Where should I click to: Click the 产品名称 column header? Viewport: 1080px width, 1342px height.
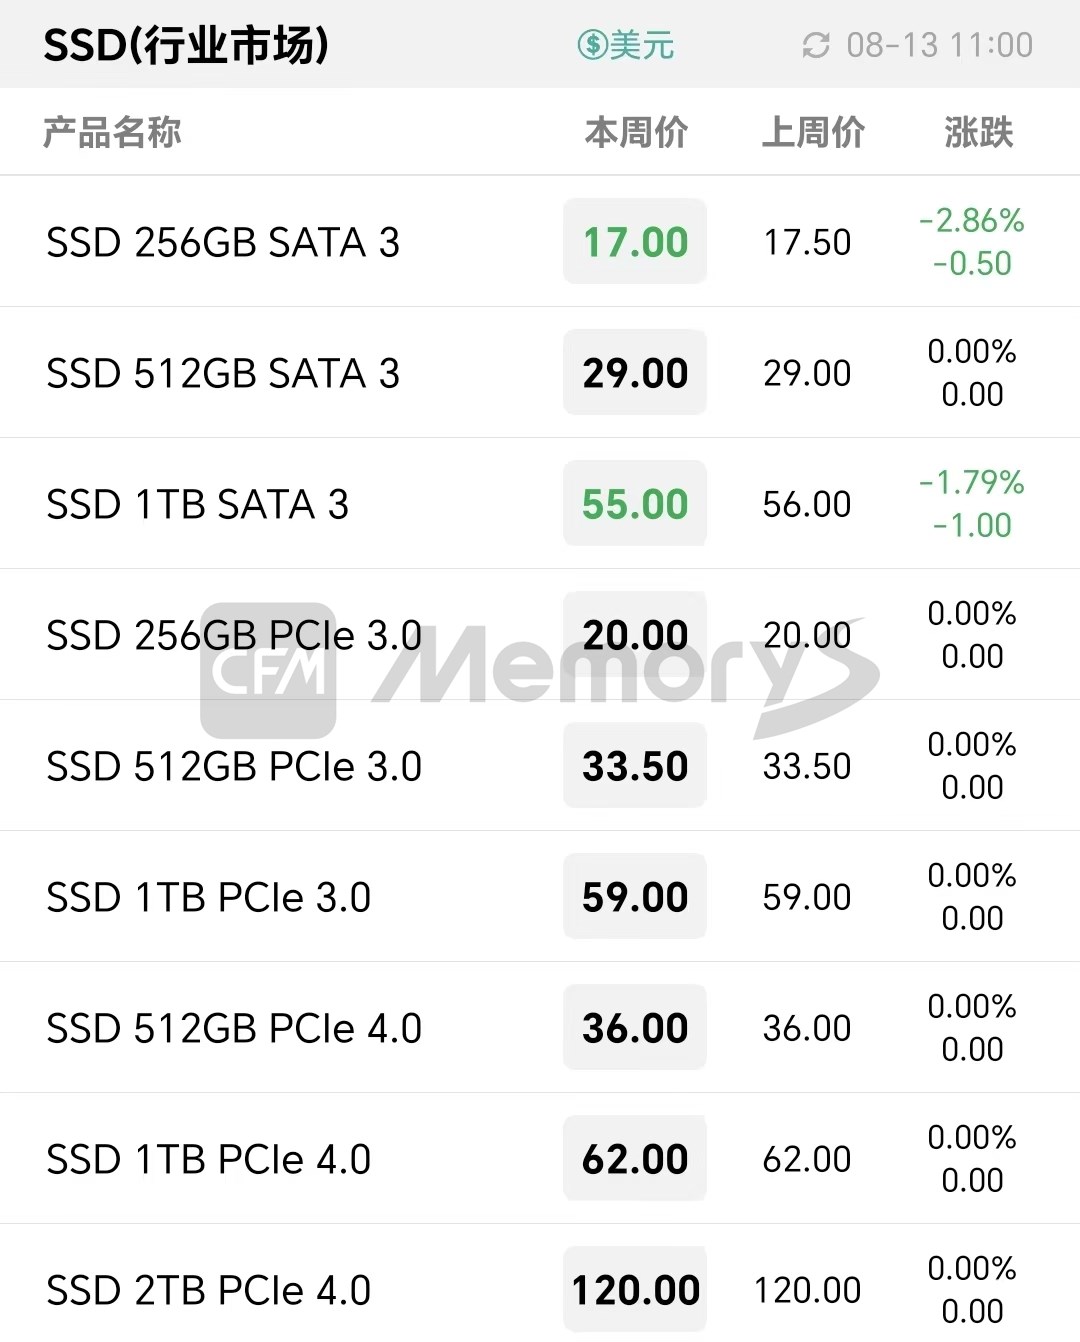(x=112, y=132)
